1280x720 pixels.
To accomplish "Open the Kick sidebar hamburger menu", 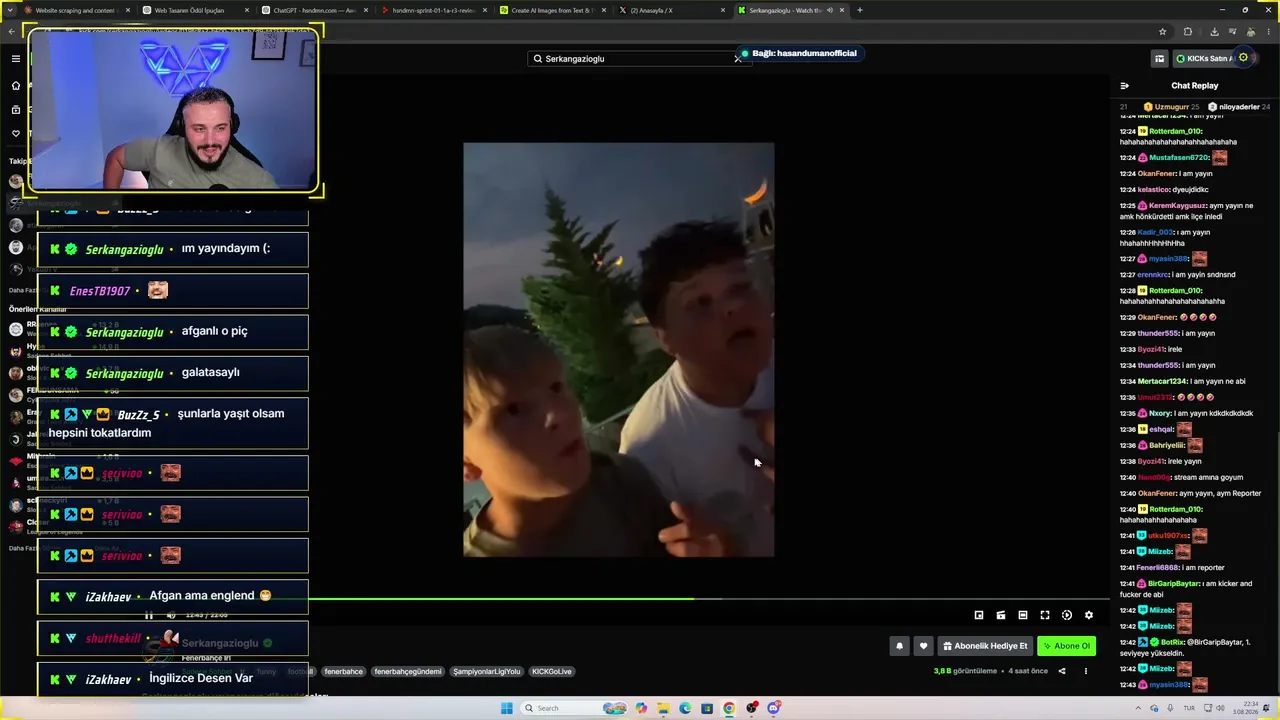I will coord(16,59).
